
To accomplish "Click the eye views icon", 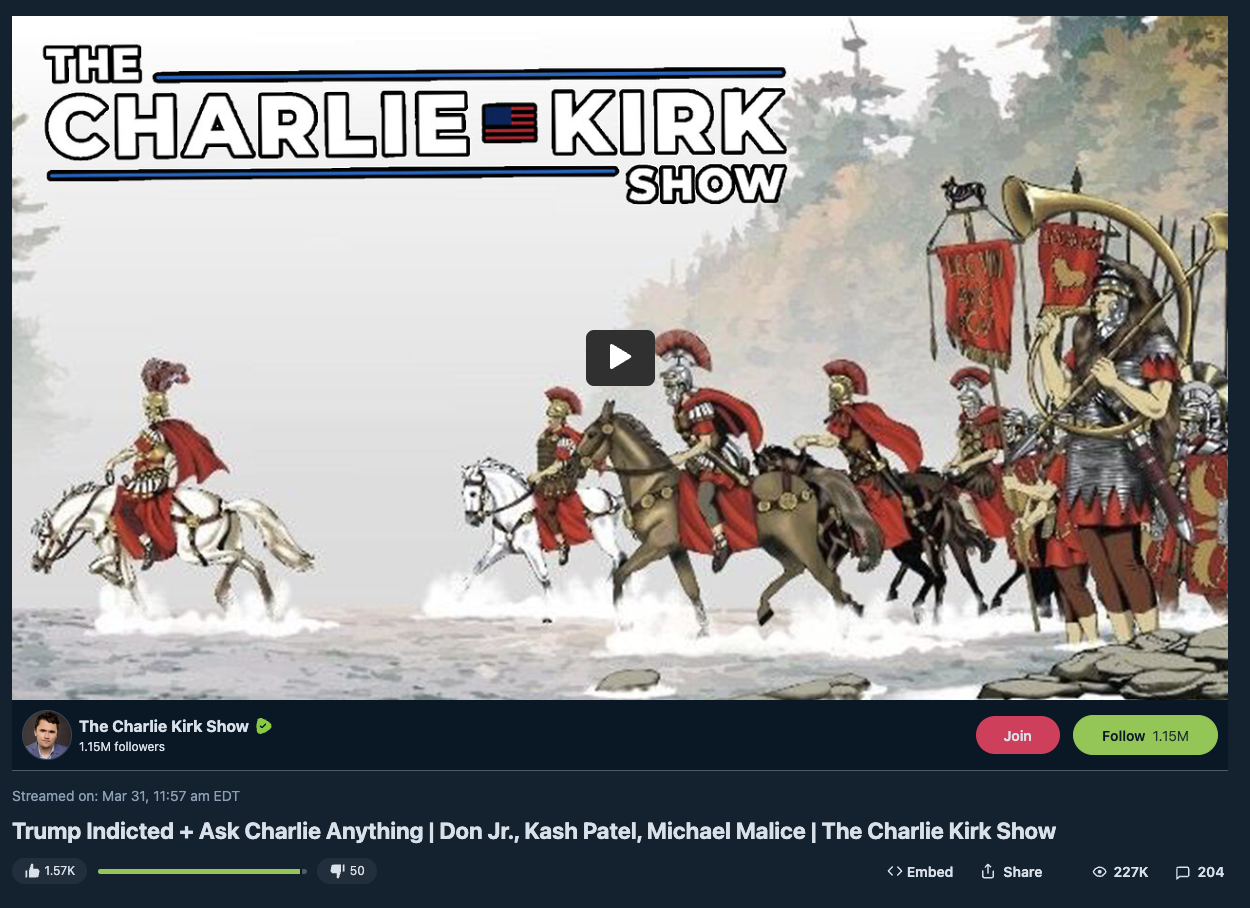I will tap(1100, 872).
